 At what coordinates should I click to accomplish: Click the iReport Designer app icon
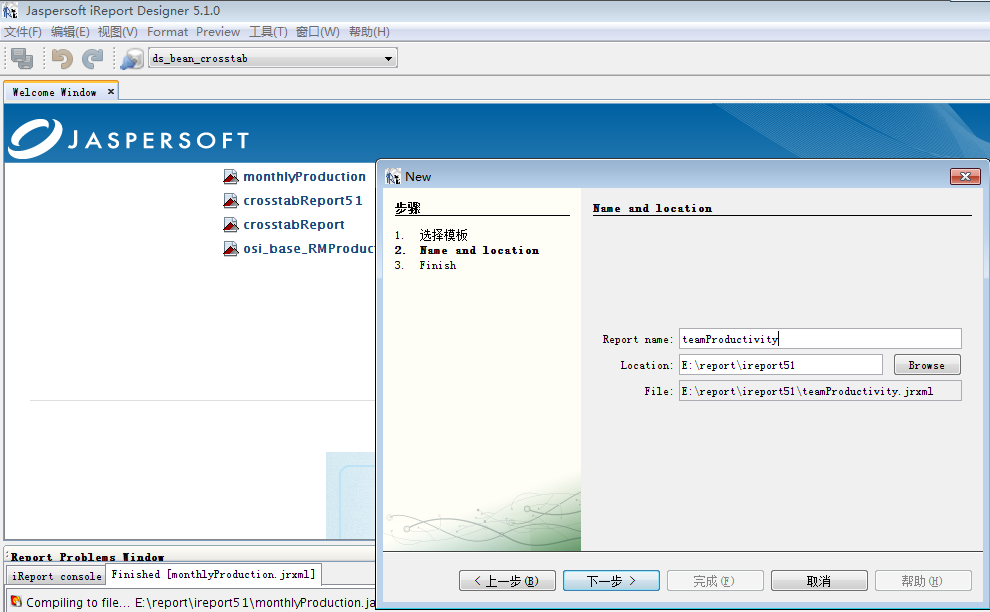10,11
